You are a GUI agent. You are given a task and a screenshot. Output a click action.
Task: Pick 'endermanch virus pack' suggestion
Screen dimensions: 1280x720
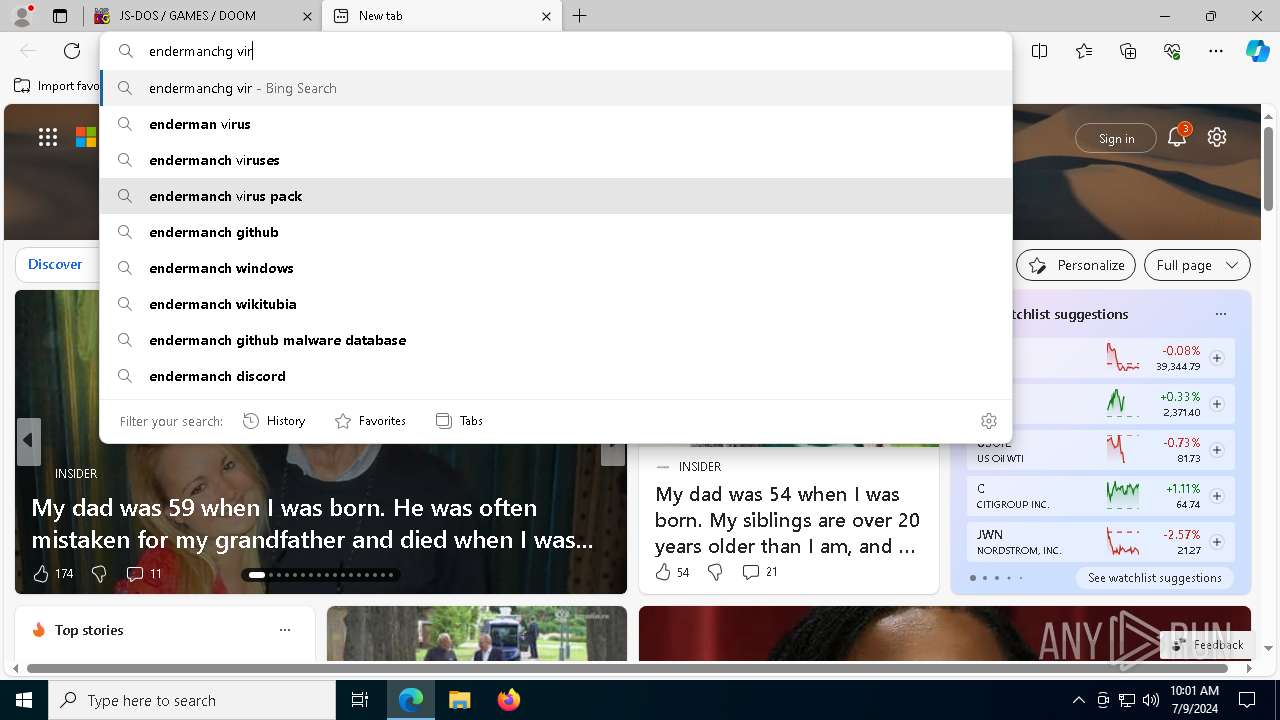pyautogui.click(x=555, y=196)
